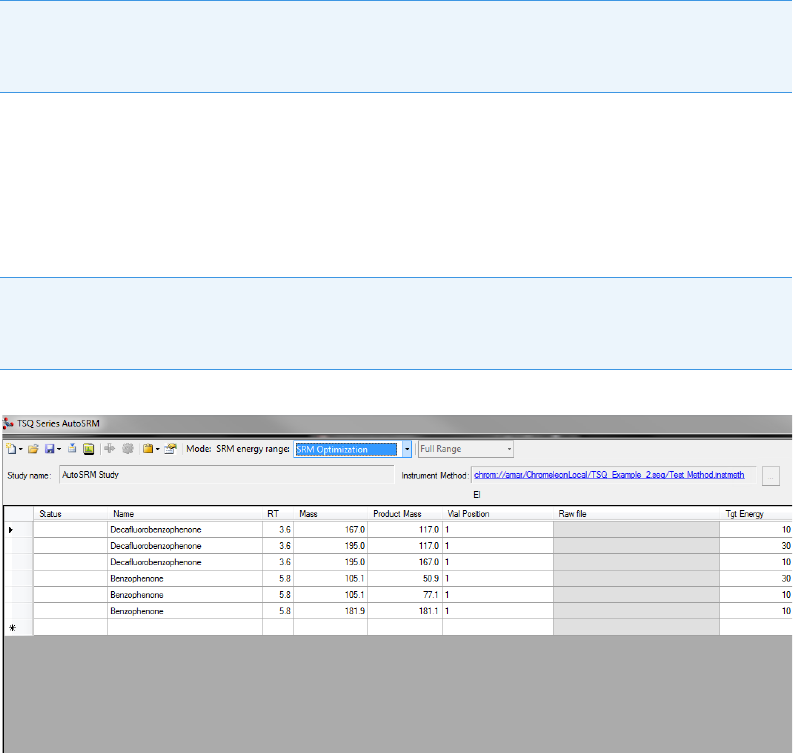Open the Test Method.instmeth instrument method link

click(x=609, y=475)
